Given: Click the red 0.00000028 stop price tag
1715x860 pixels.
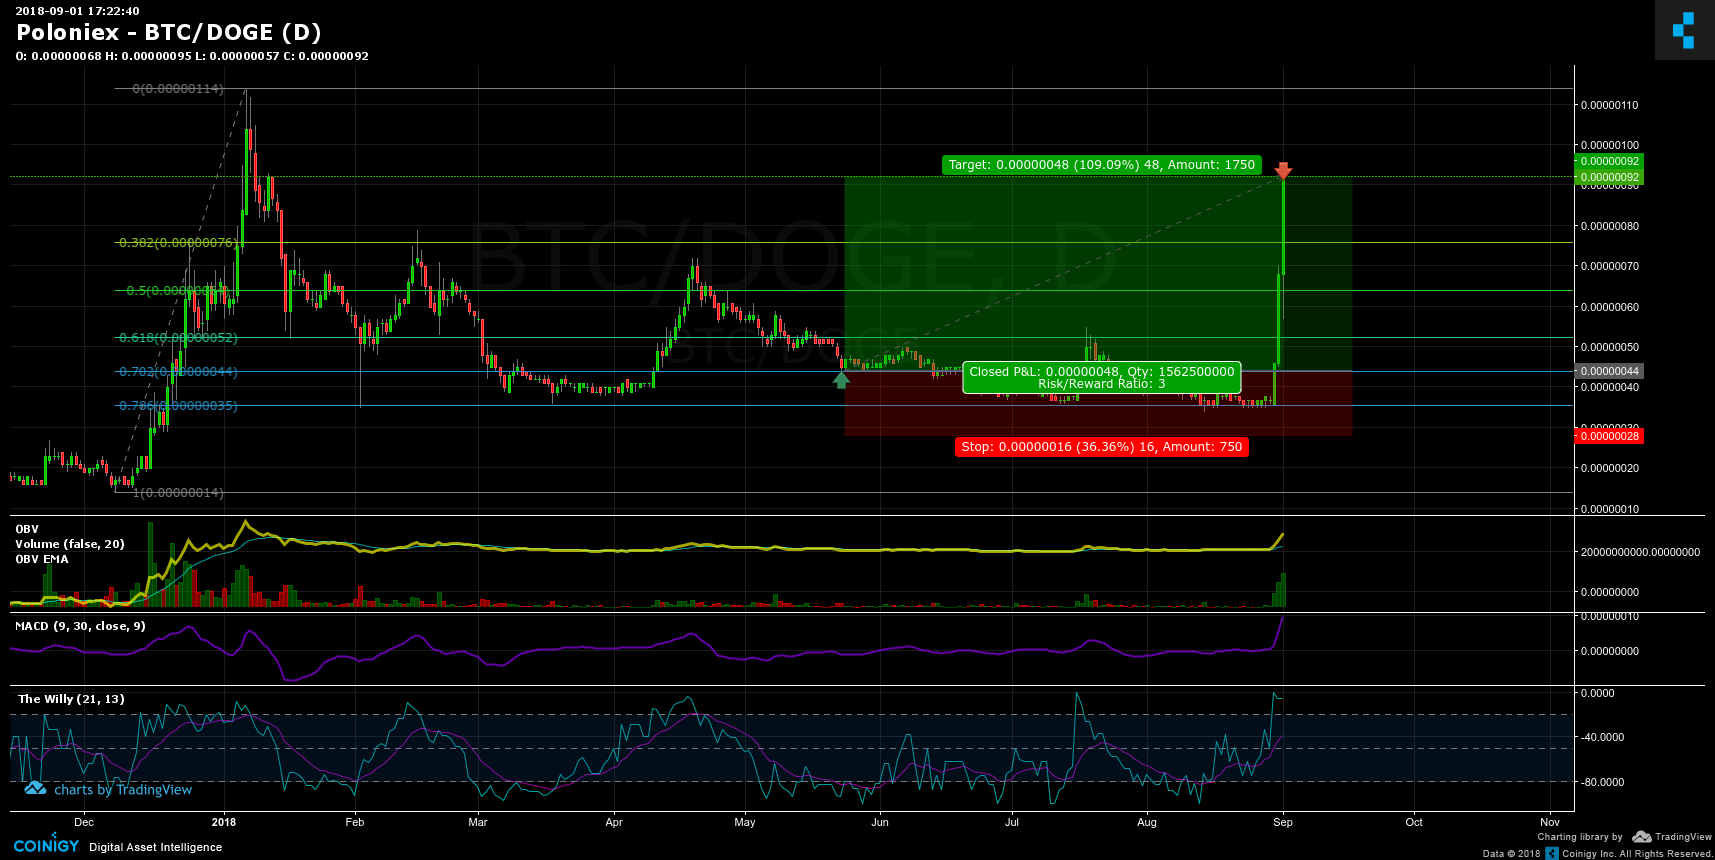Looking at the screenshot, I should click(1609, 436).
